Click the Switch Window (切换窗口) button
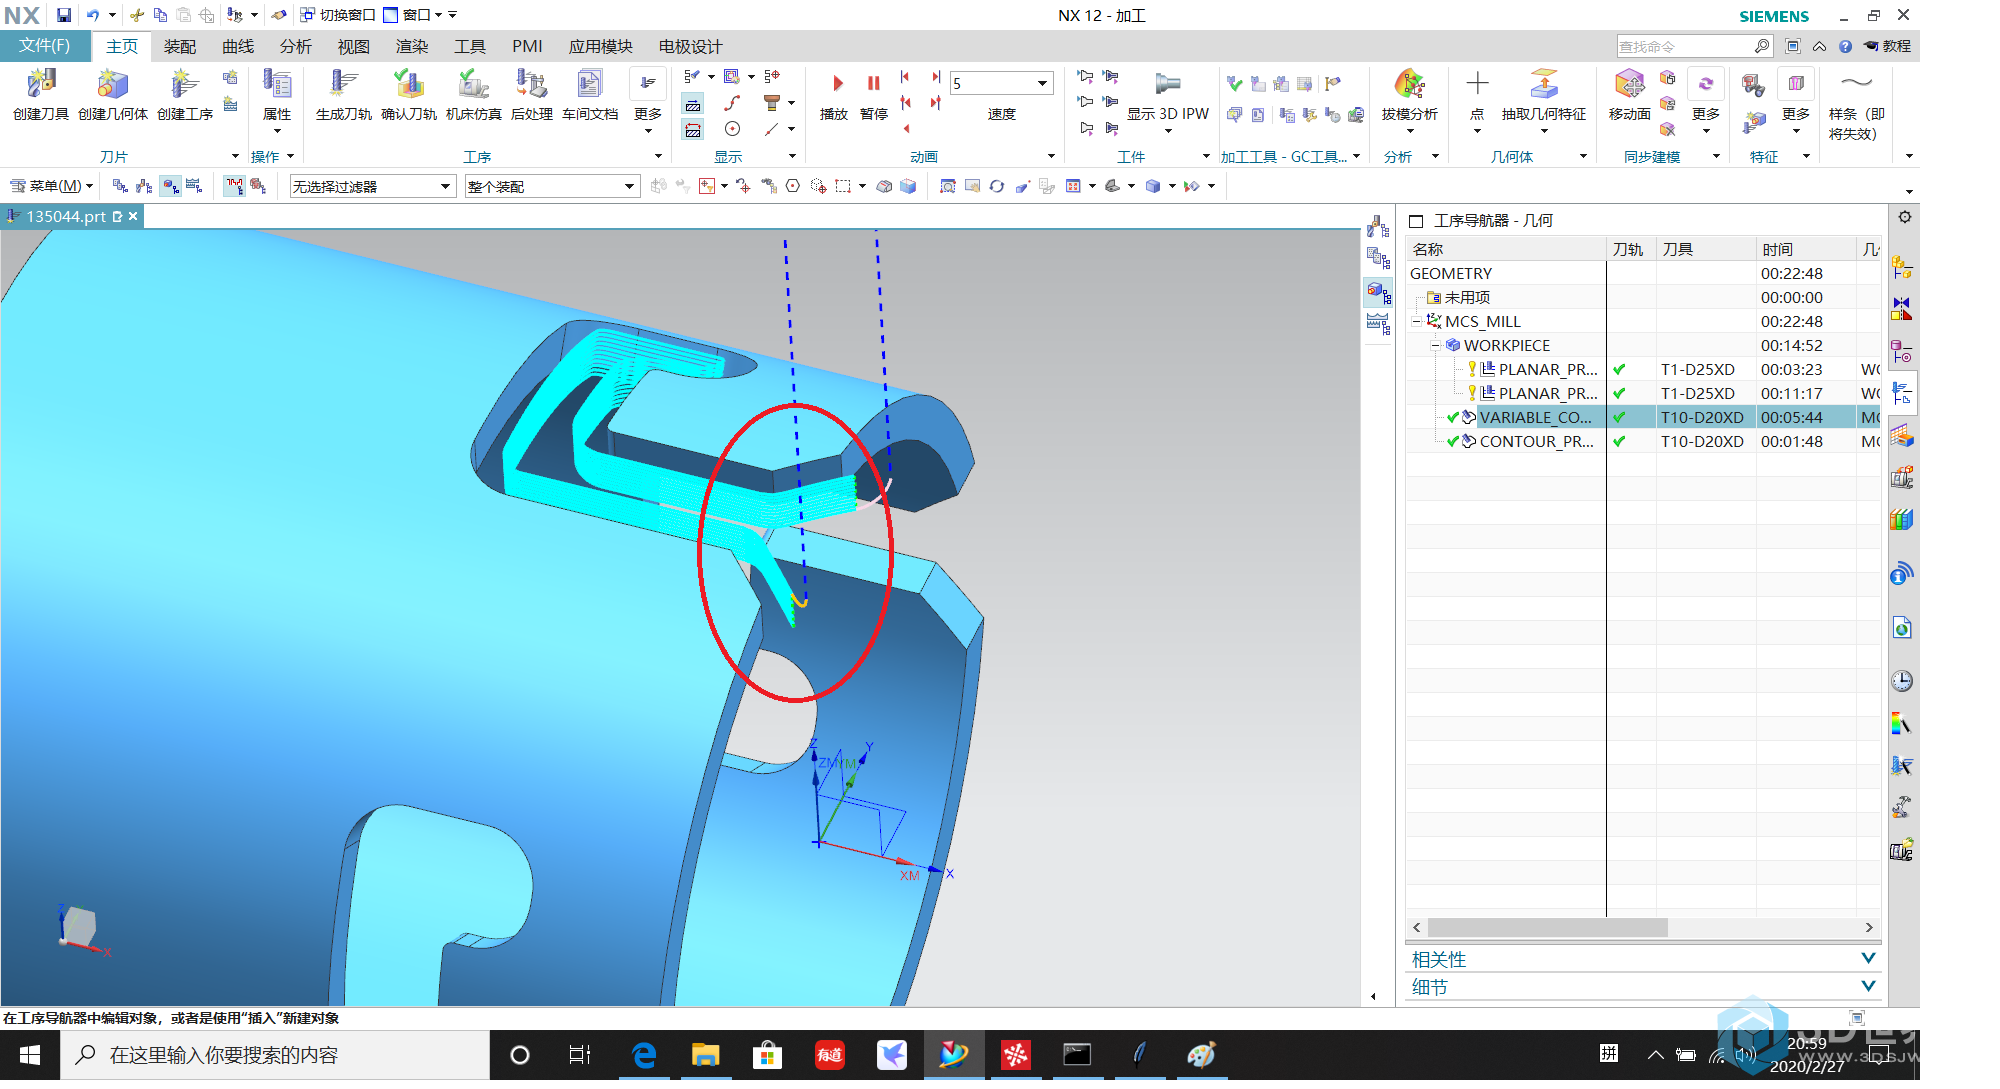 click(x=338, y=15)
